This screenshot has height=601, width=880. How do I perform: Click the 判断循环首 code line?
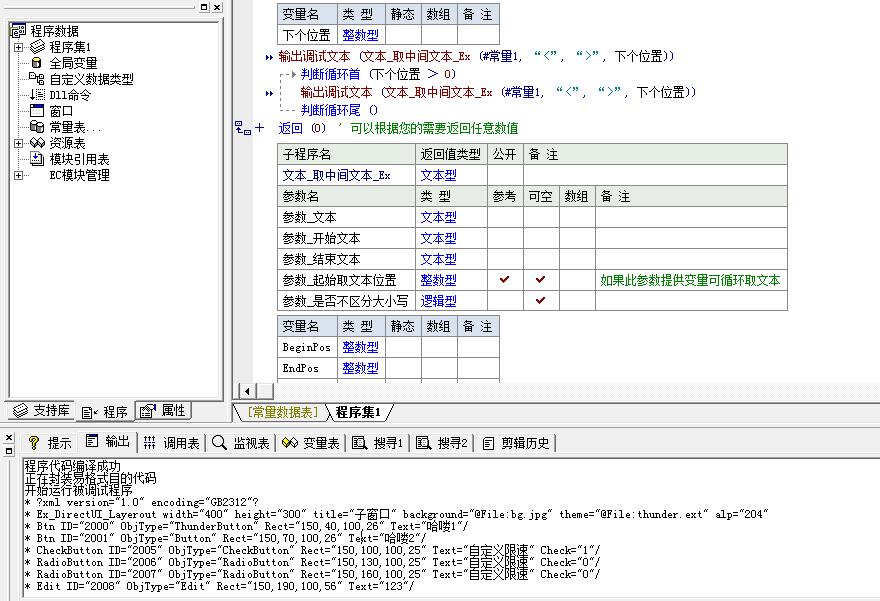pos(379,74)
